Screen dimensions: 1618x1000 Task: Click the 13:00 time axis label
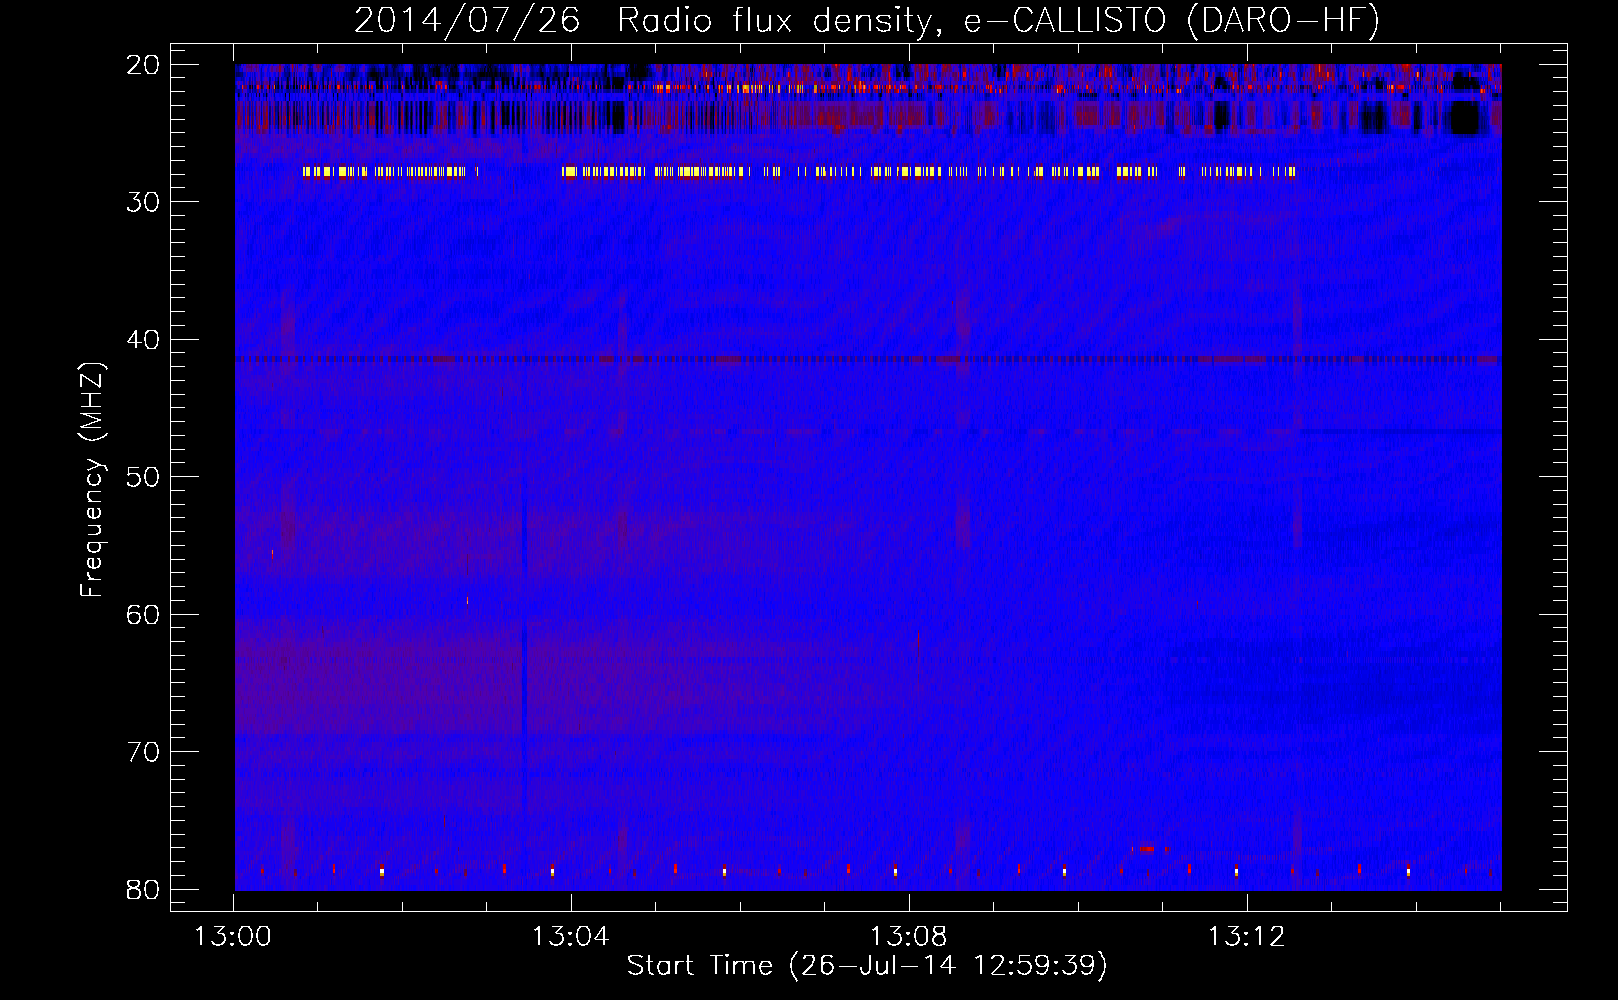pyautogui.click(x=233, y=937)
